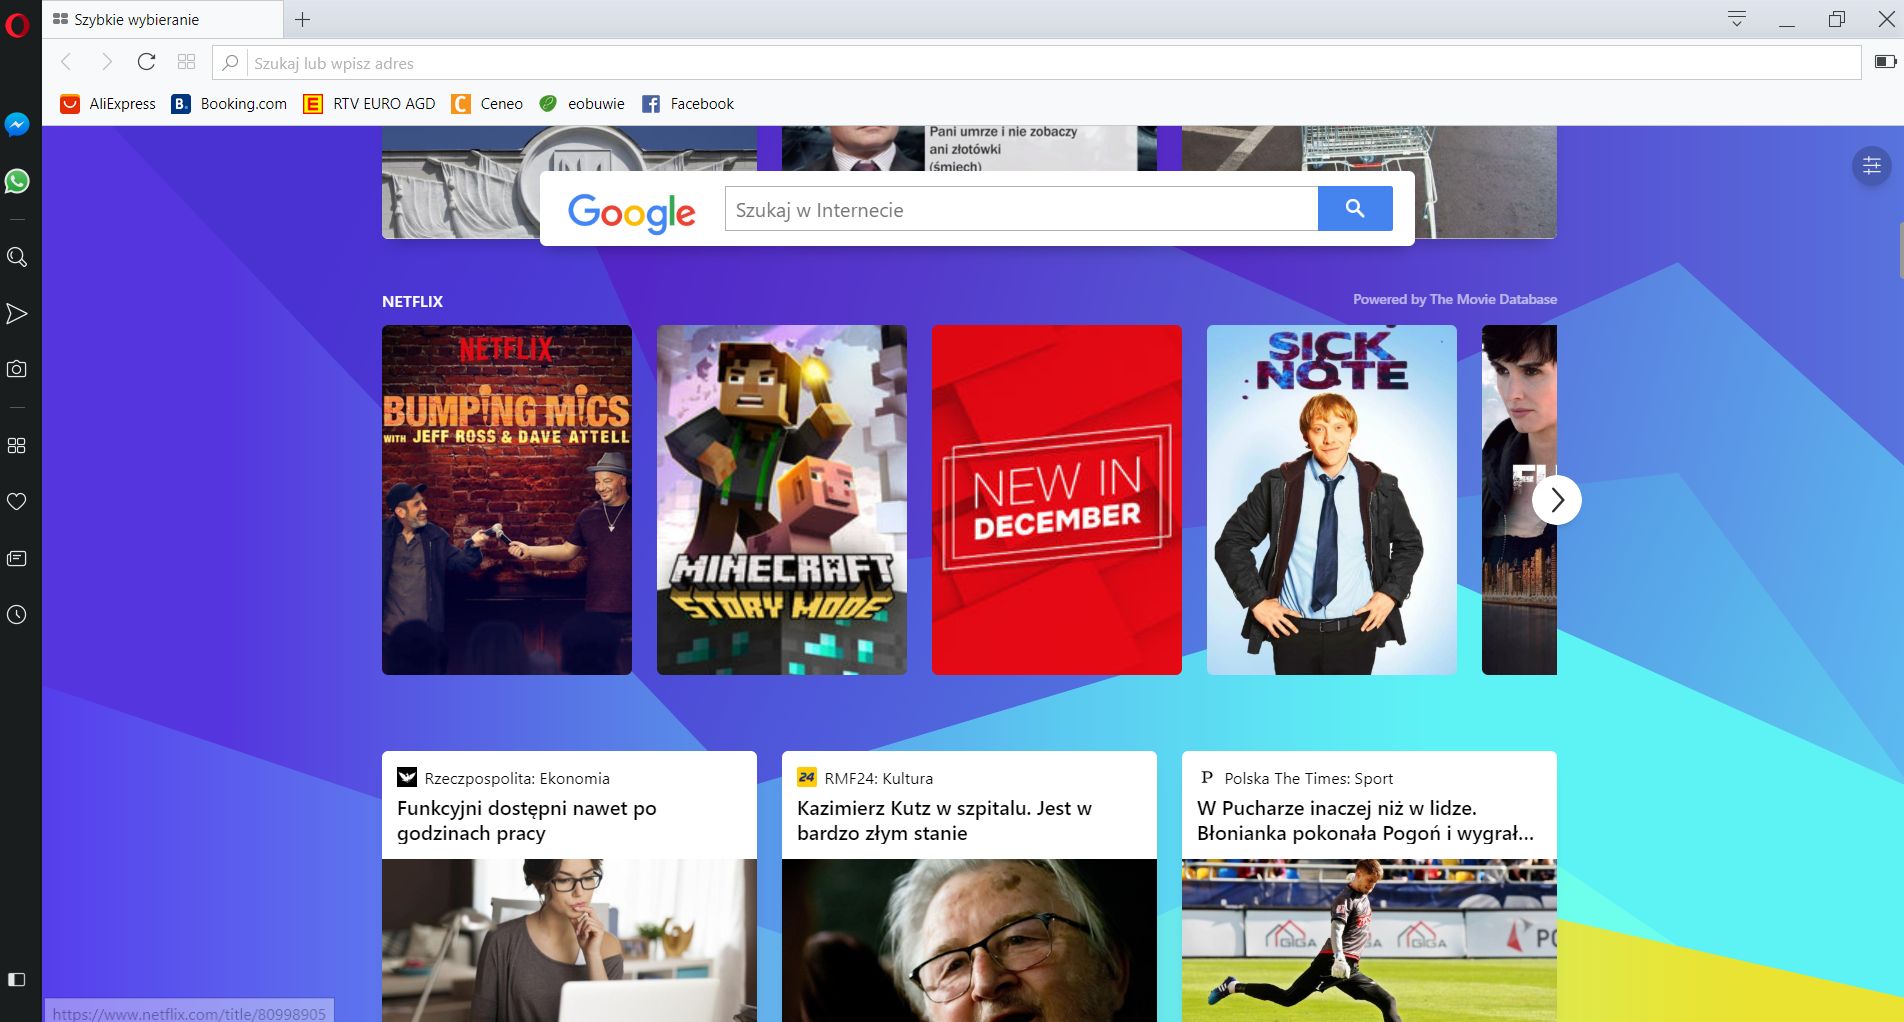Search open tabs with the magnifier sidebar icon
1904x1022 pixels.
coord(17,257)
